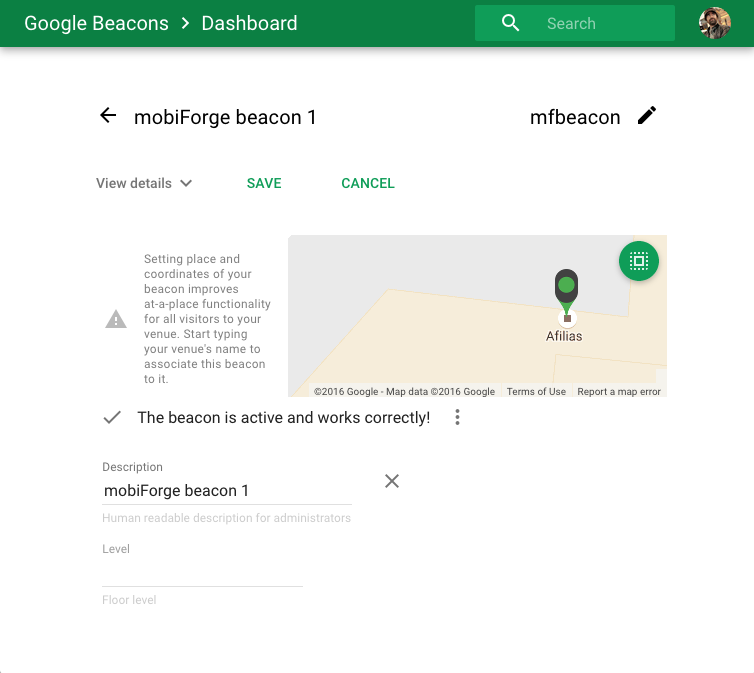Click the CANCEL button

(x=368, y=183)
